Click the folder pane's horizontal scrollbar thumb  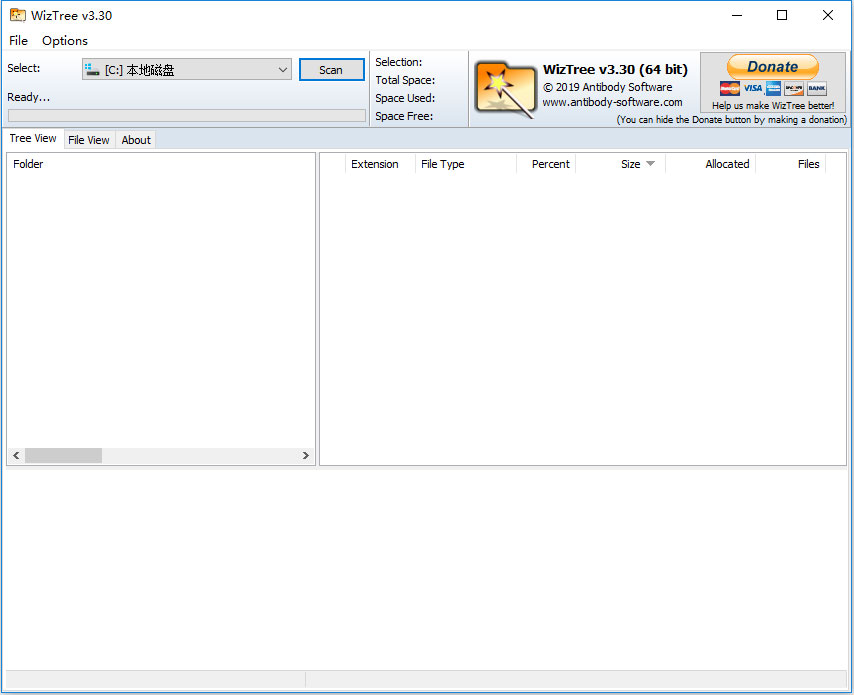(63, 455)
